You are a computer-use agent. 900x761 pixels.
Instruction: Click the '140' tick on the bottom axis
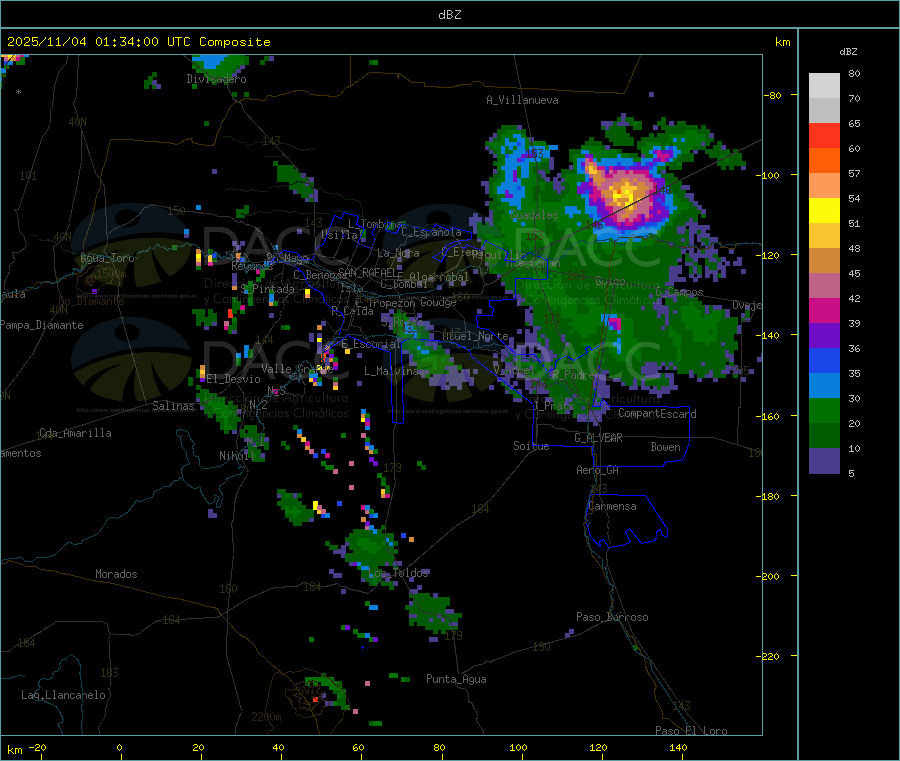[x=678, y=747]
